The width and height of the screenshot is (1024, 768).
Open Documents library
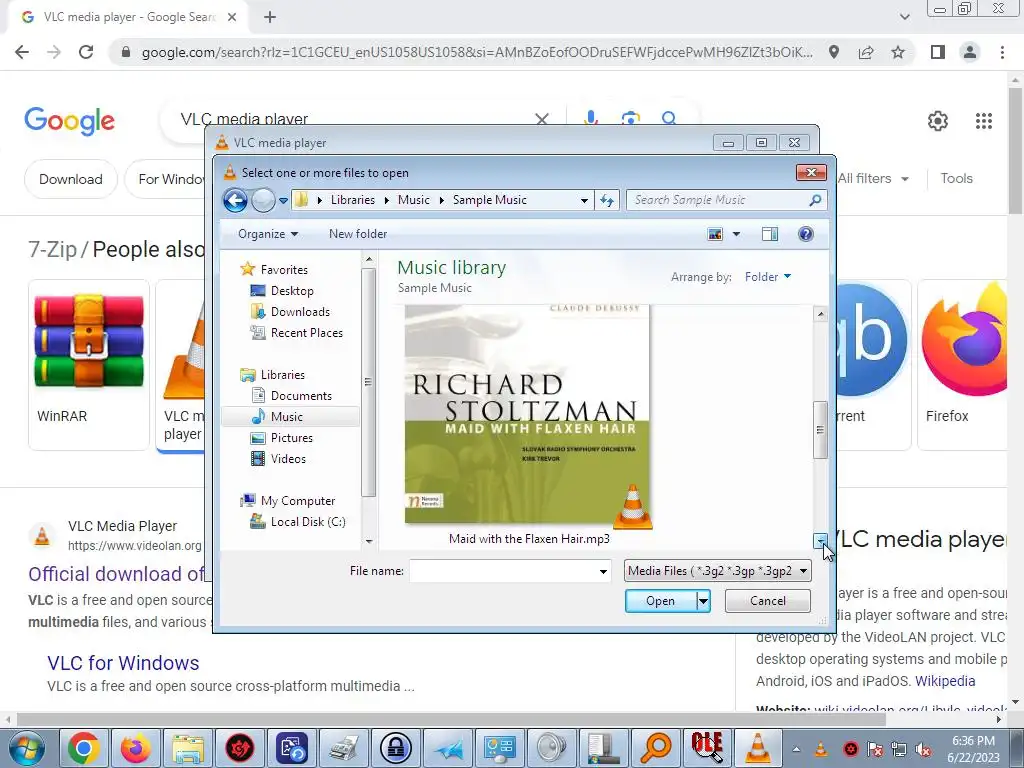pos(300,395)
